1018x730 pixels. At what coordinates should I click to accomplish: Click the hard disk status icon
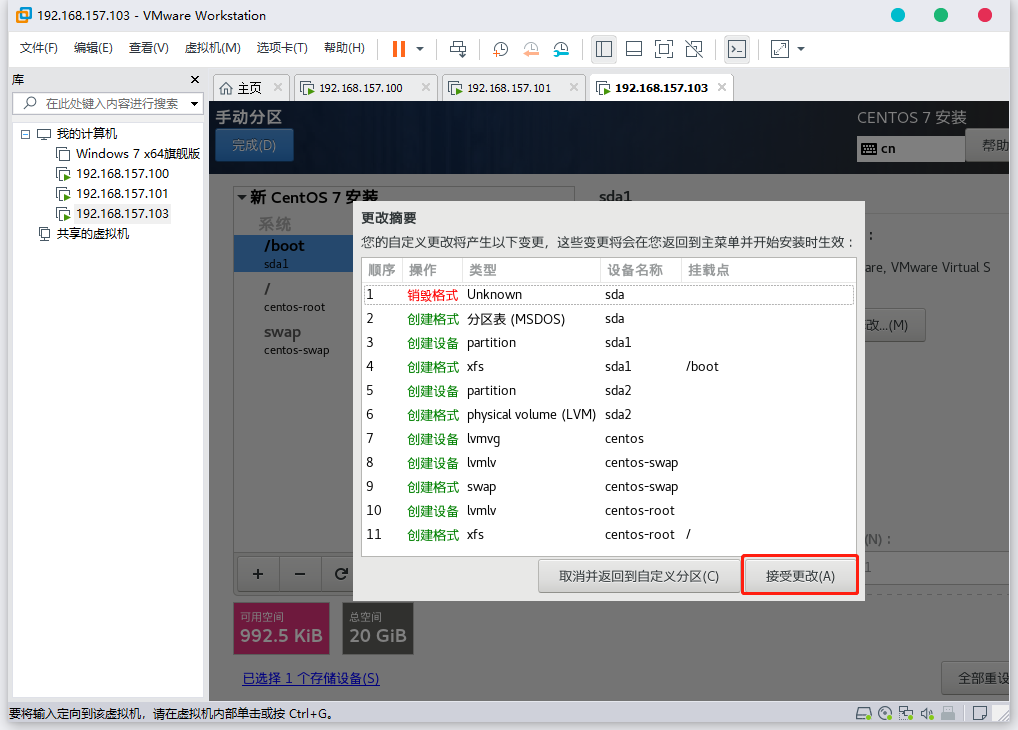[x=863, y=714]
